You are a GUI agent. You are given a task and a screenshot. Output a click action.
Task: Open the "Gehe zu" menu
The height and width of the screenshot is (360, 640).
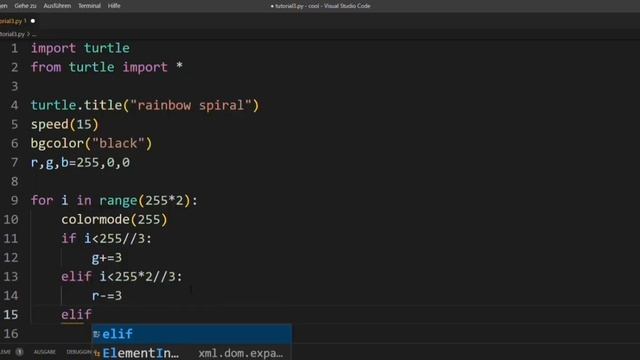point(25,6)
